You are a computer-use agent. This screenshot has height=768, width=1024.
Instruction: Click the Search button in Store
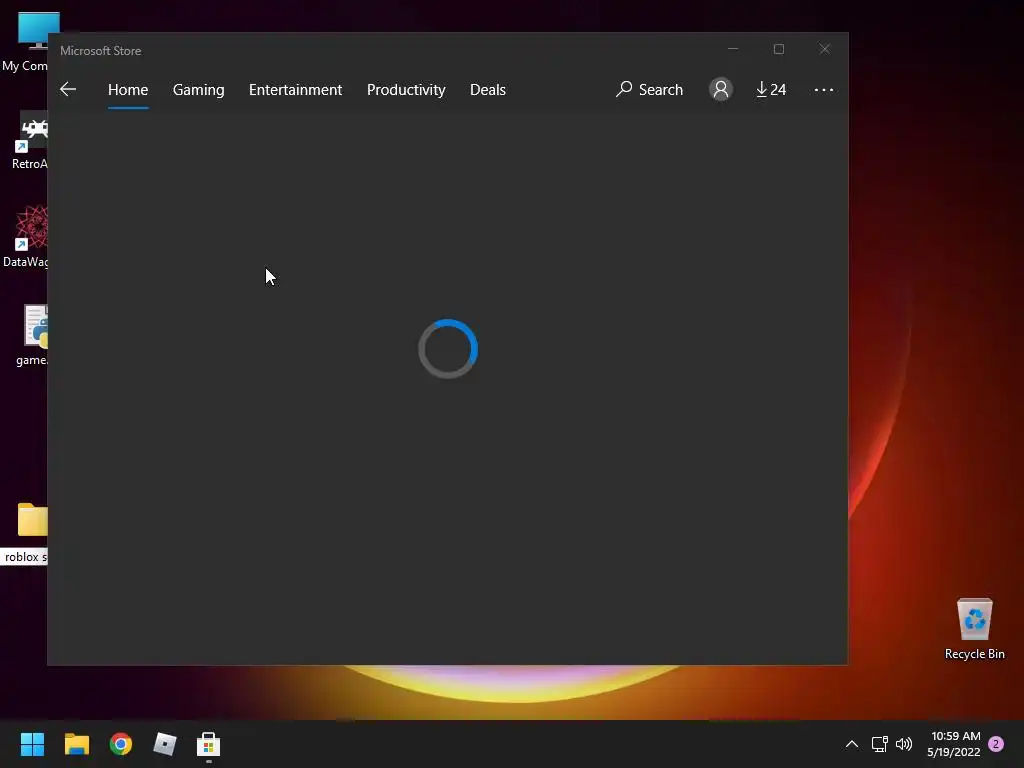(x=649, y=89)
